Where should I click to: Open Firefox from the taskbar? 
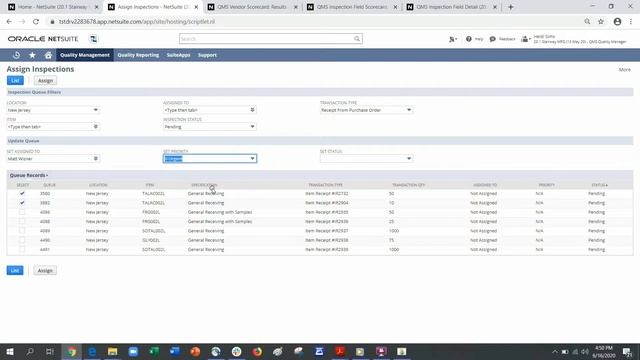pyautogui.click(x=257, y=351)
